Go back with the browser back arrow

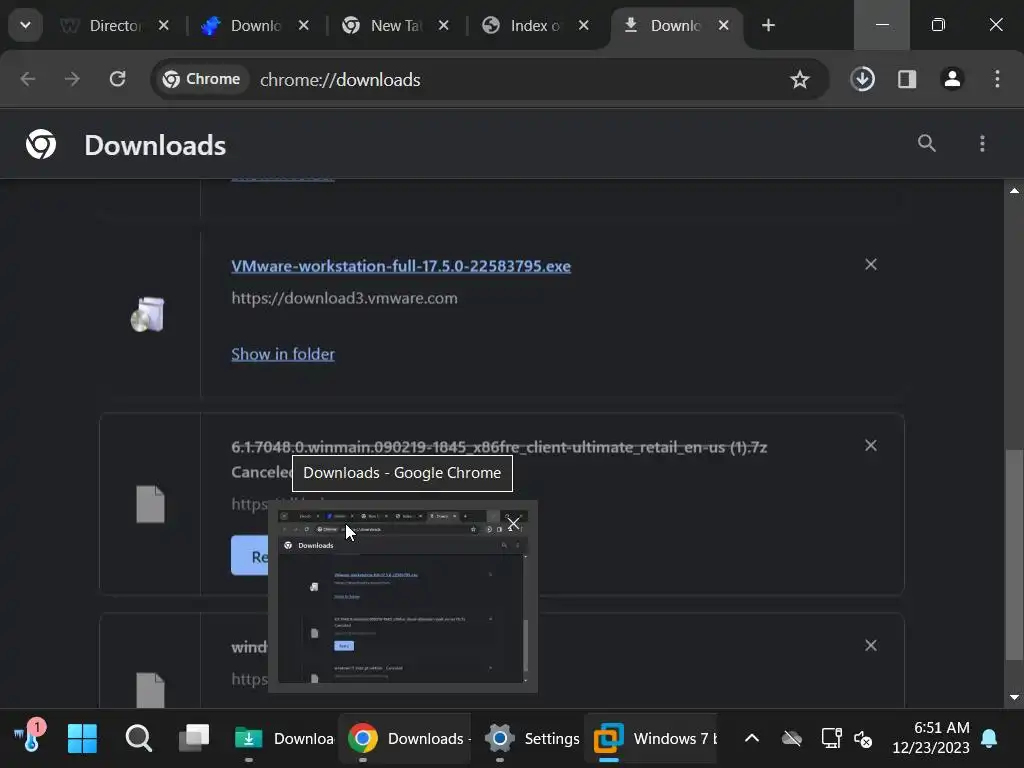[x=27, y=79]
